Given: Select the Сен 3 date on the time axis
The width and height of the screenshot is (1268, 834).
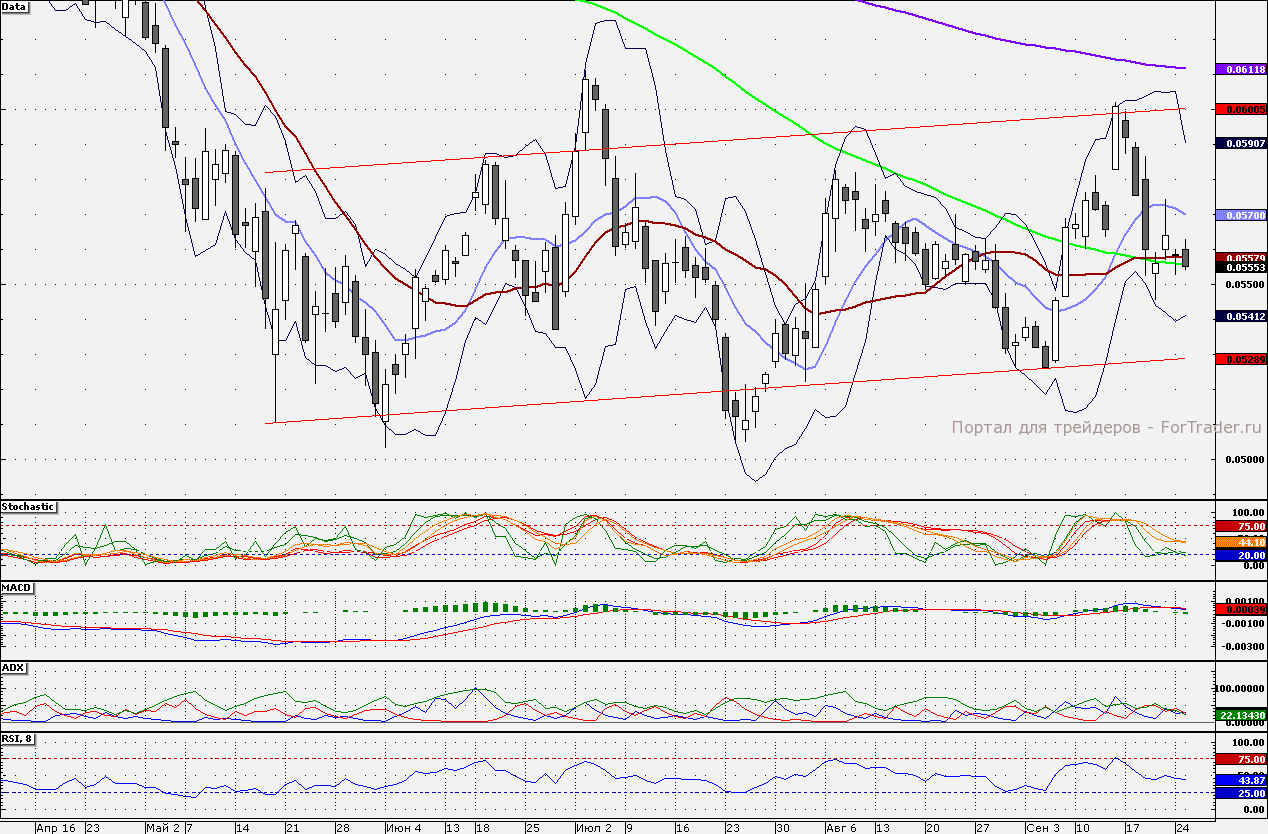Looking at the screenshot, I should point(1043,828).
